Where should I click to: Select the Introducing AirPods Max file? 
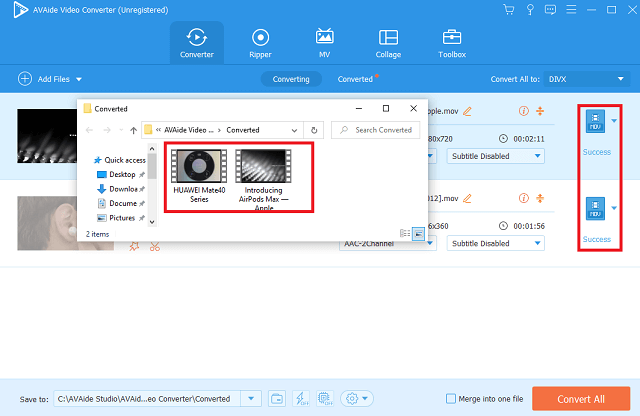pyautogui.click(x=263, y=180)
